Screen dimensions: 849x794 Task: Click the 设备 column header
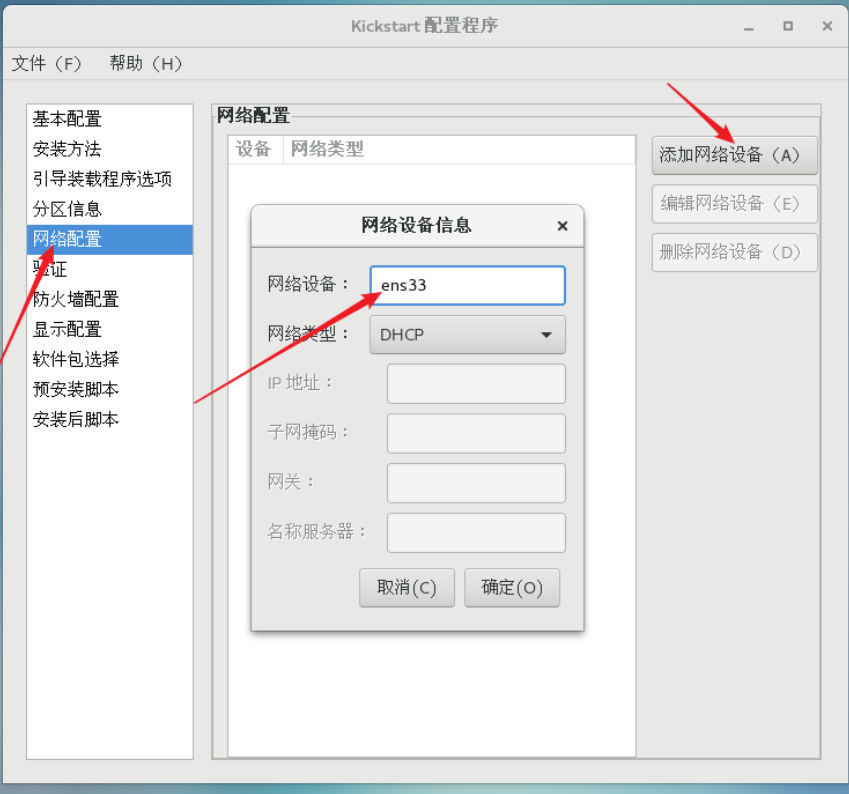[x=255, y=149]
